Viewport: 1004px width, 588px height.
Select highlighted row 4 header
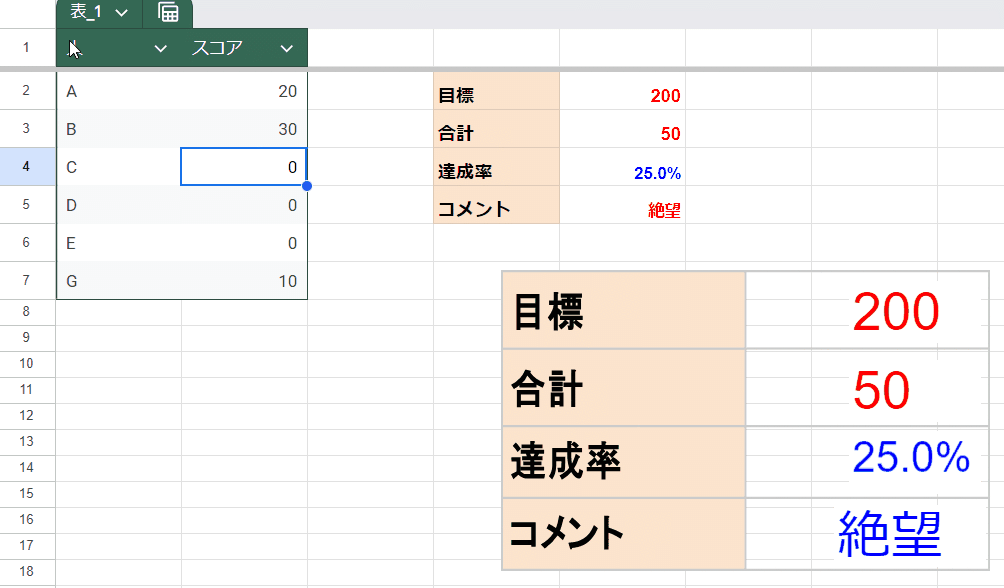26,167
